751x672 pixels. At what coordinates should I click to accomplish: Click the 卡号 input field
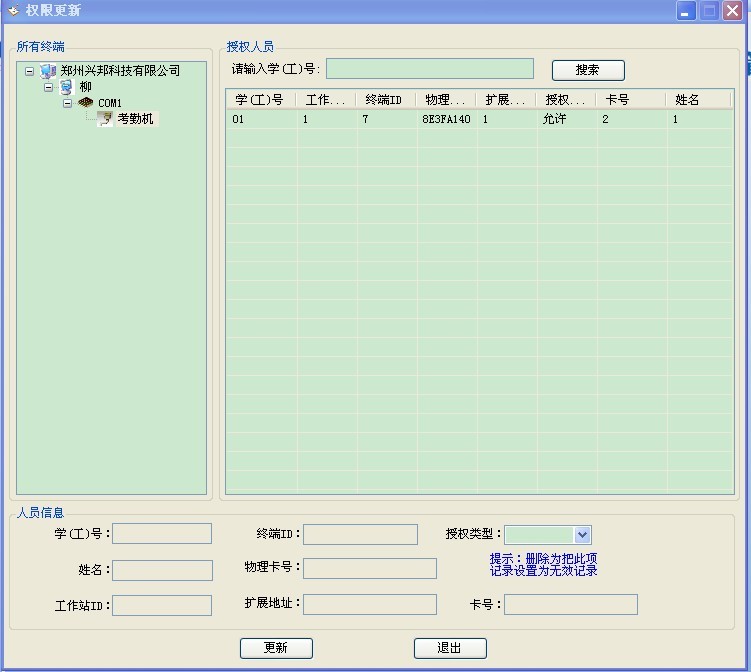571,604
